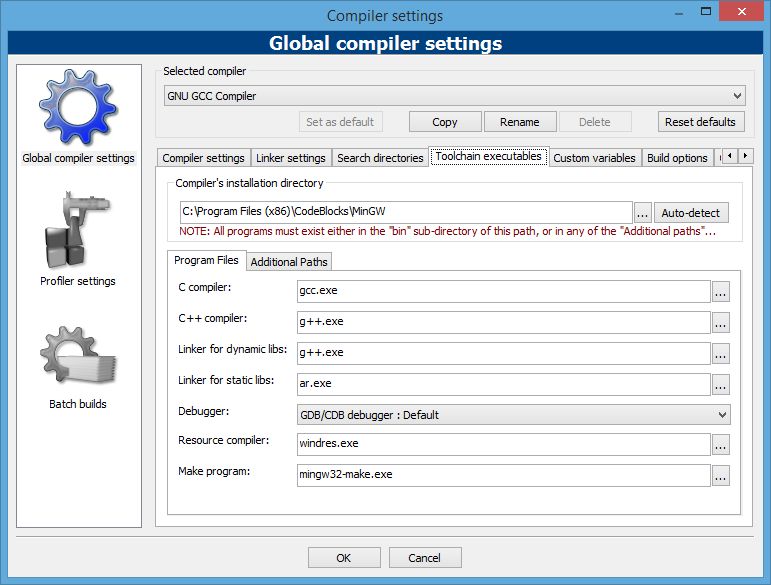Viewport: 771px width, 585px height.
Task: Click the Linker for dynamic libs field
Action: (504, 353)
